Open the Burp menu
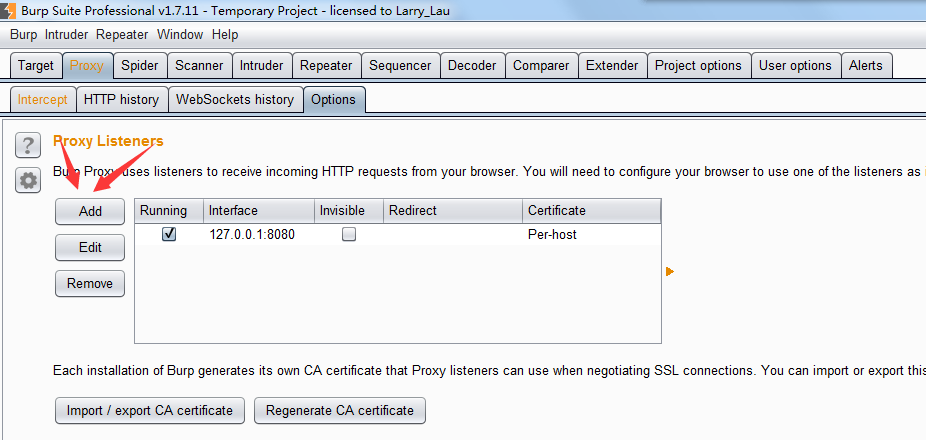The width and height of the screenshot is (926, 440). 23,34
